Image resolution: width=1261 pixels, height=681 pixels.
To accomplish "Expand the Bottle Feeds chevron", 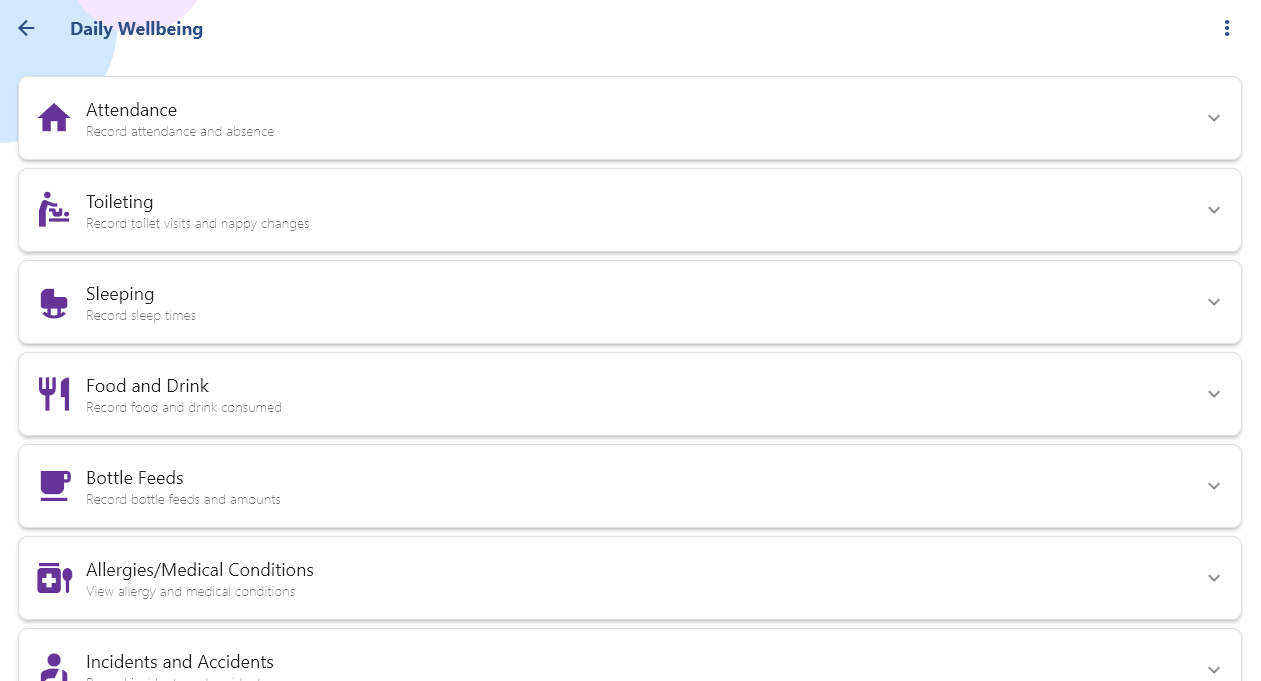I will coord(1214,486).
